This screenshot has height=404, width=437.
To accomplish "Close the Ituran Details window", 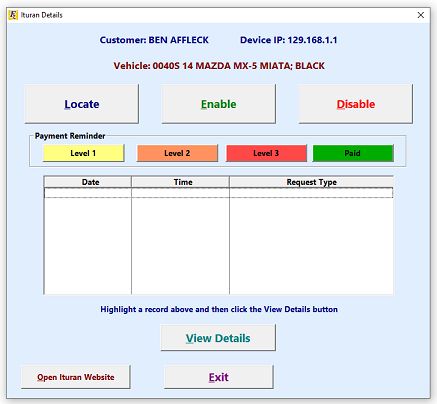I will pos(421,15).
